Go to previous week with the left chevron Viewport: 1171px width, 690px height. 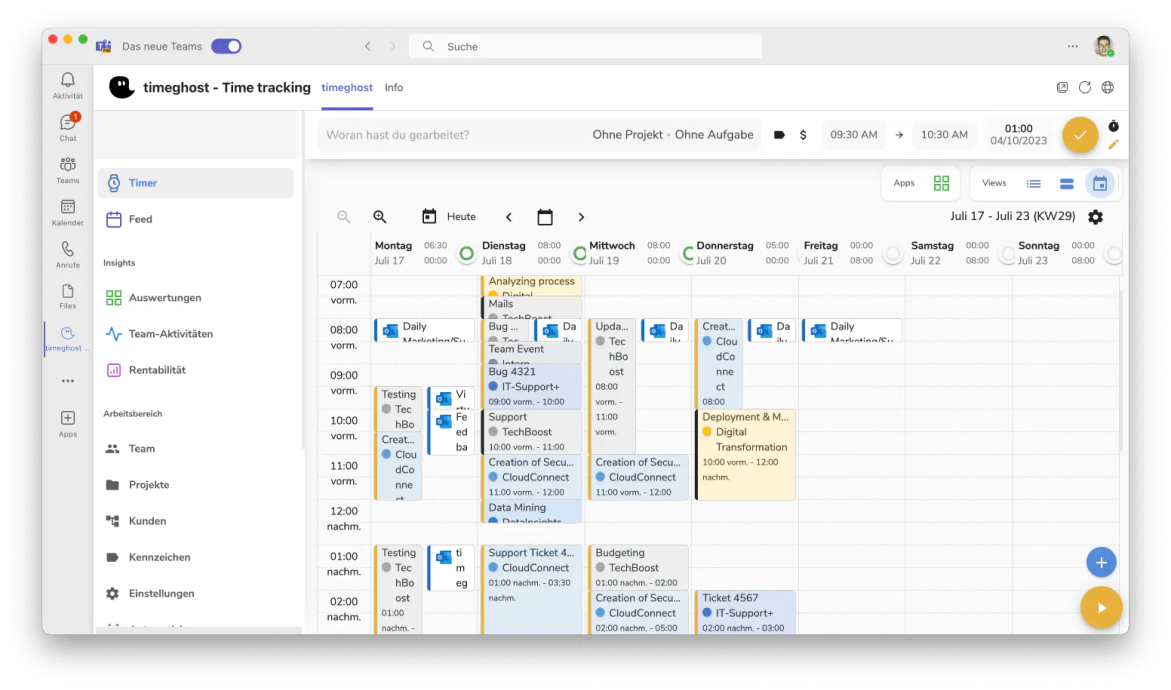coord(509,216)
